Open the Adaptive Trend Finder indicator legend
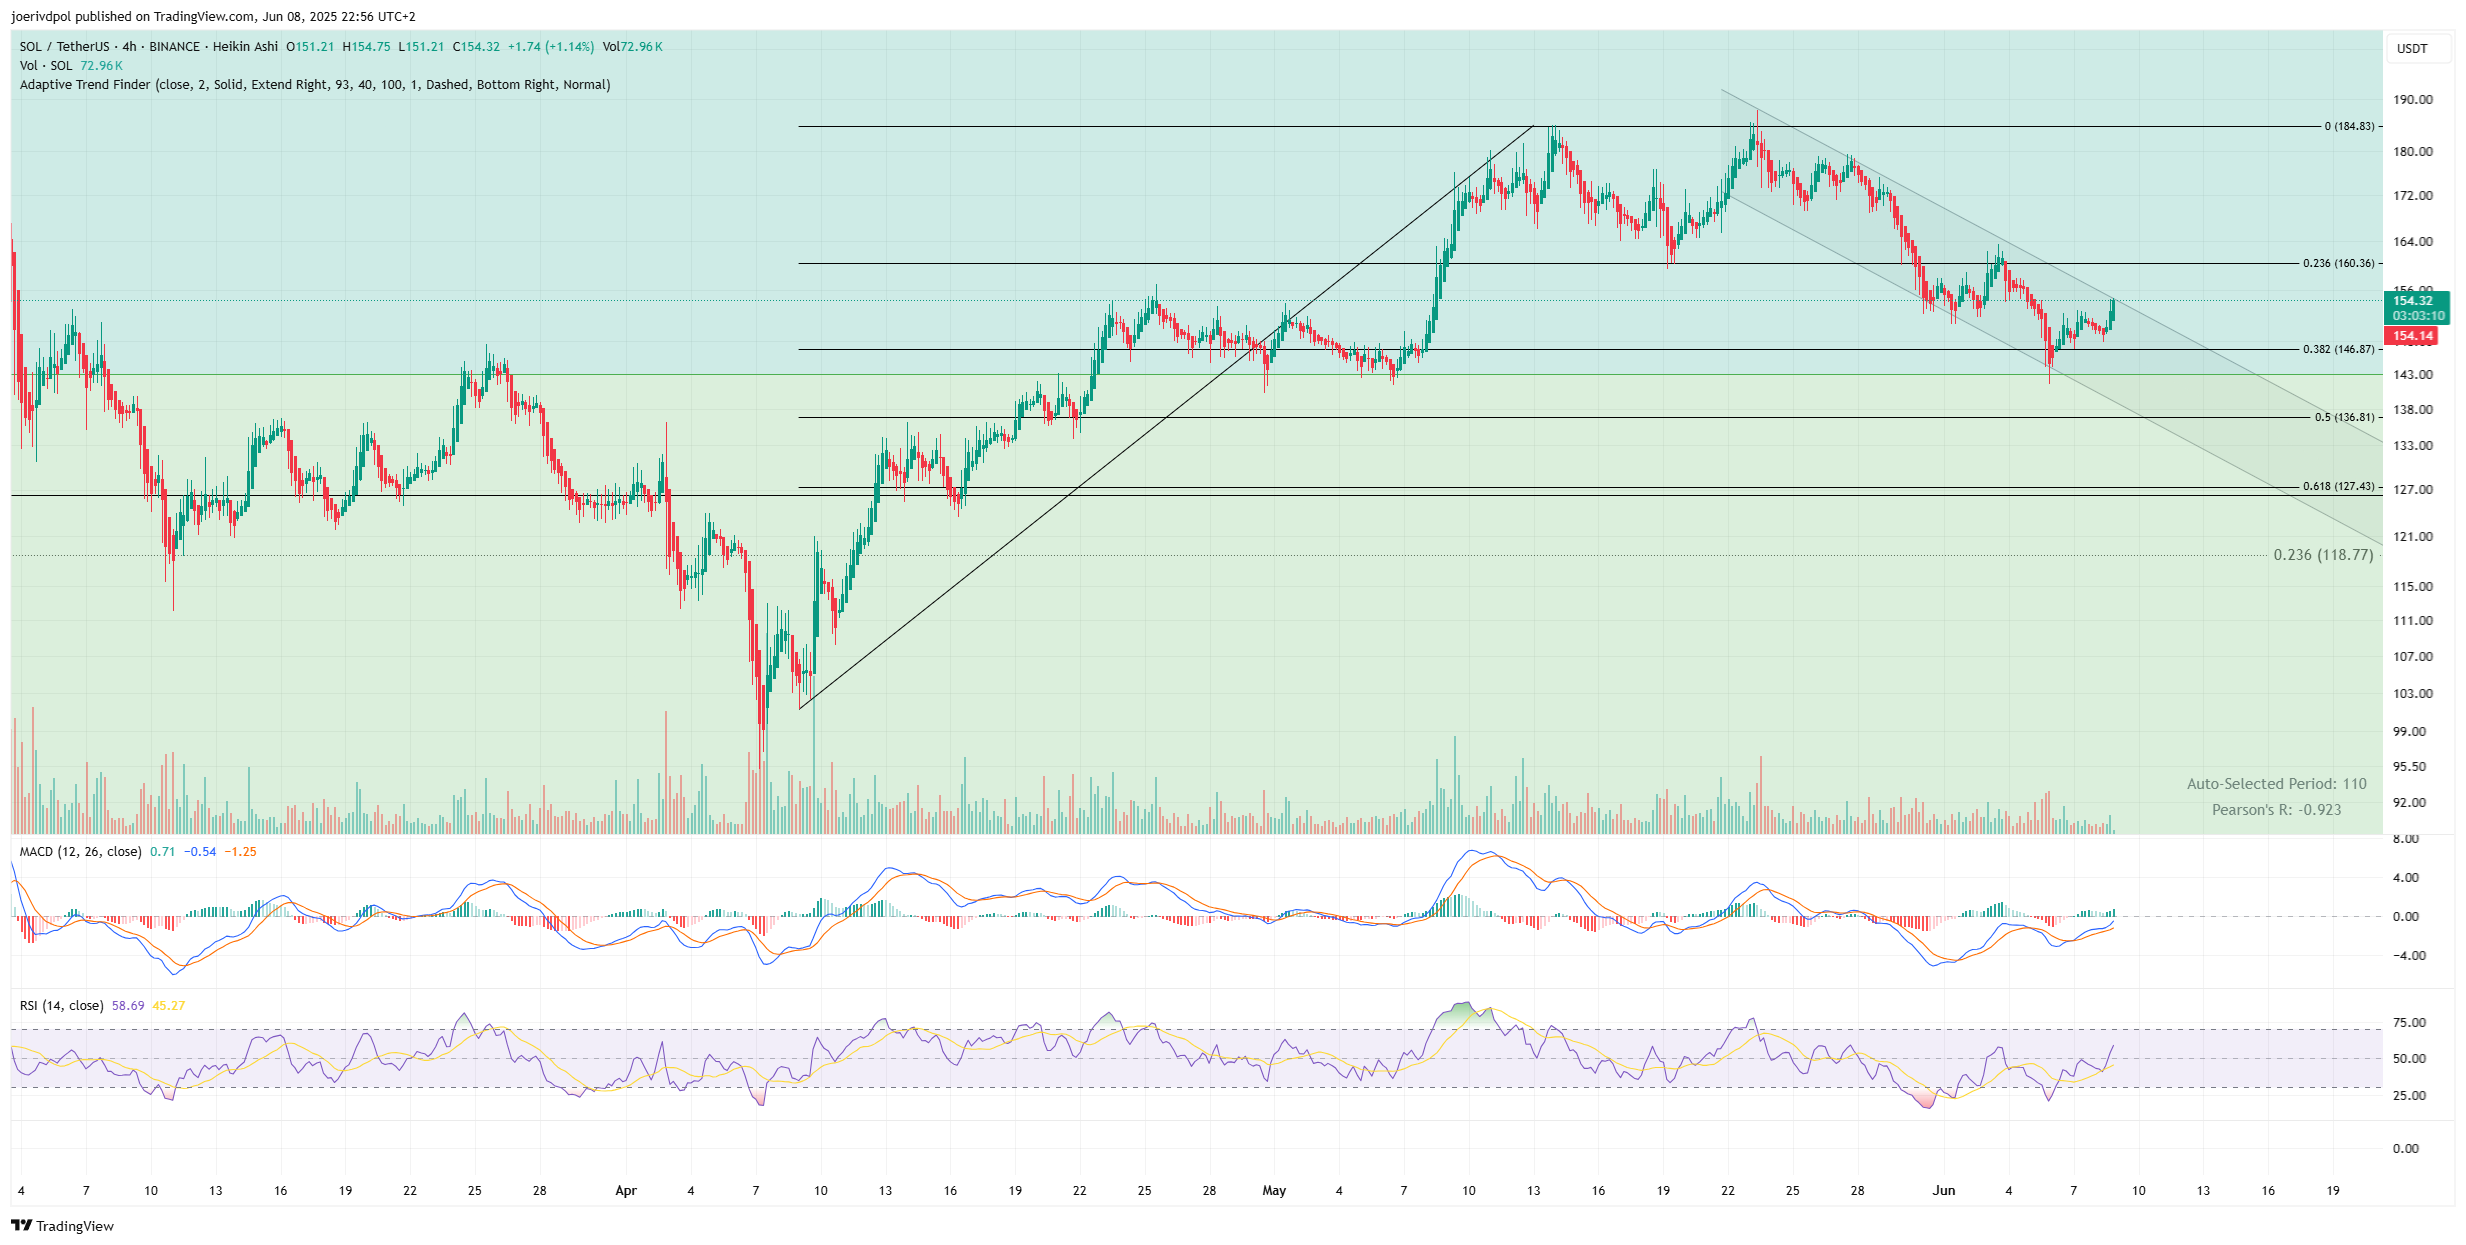2466x1245 pixels. point(315,85)
